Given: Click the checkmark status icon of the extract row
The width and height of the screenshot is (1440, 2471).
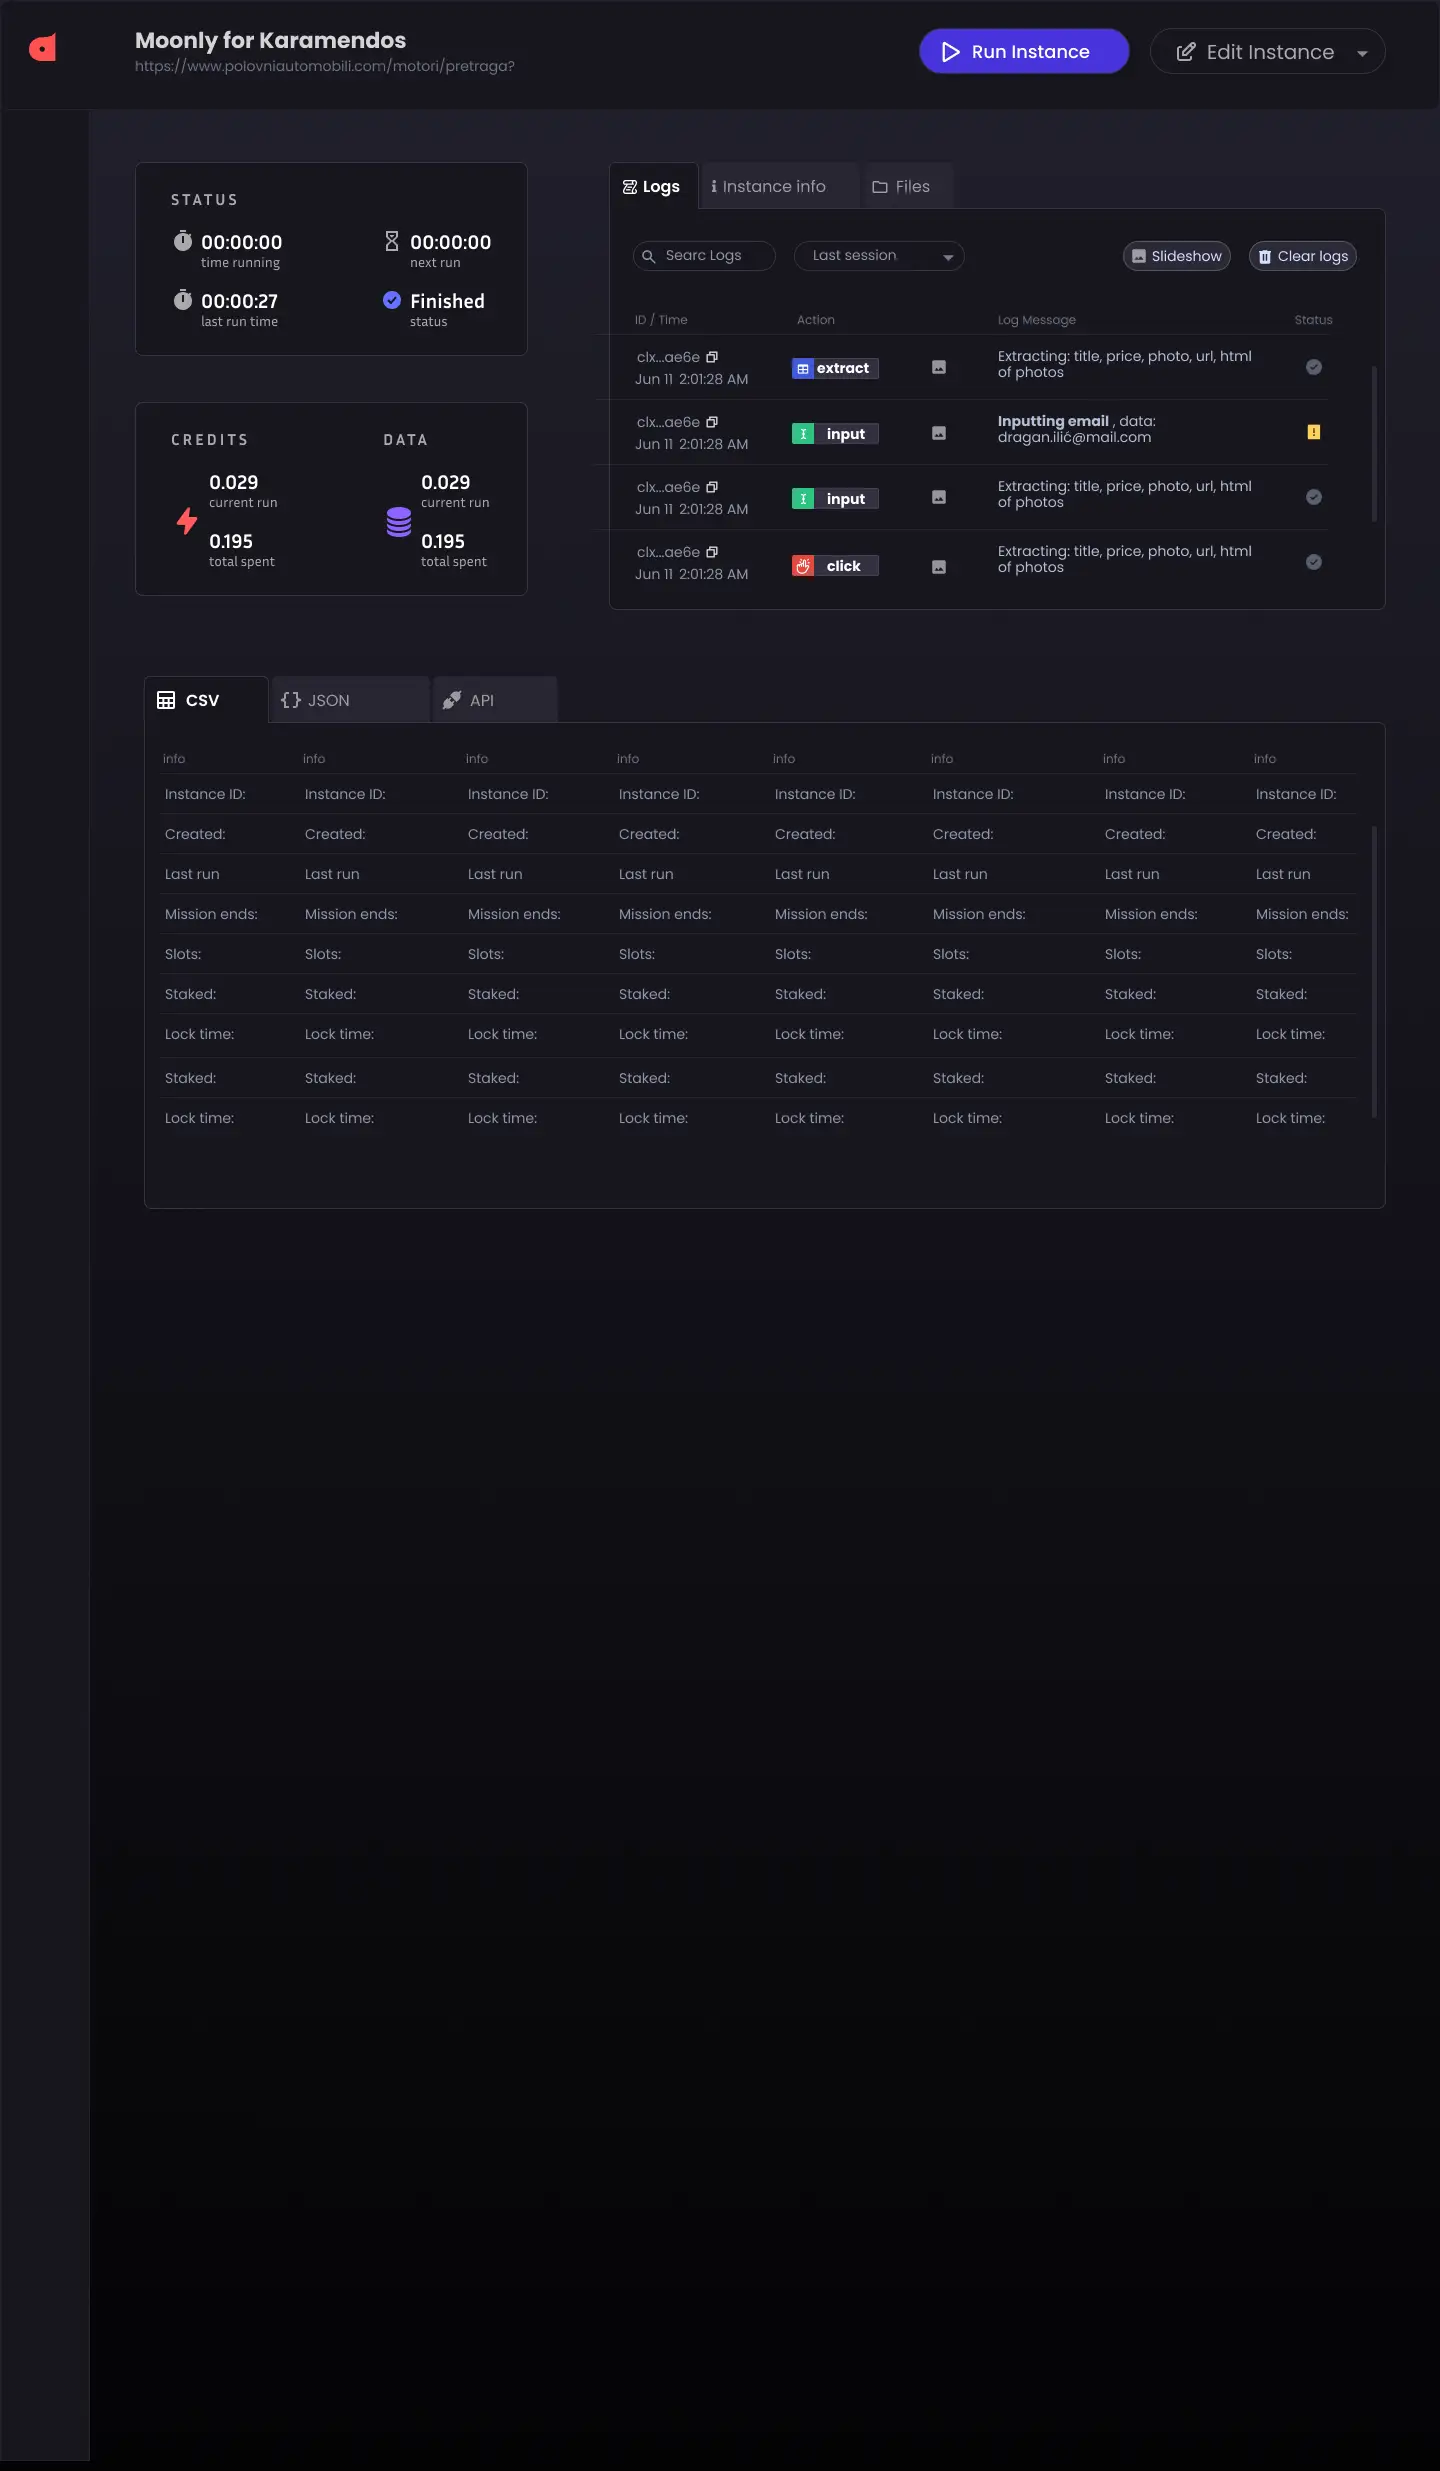Looking at the screenshot, I should pos(1314,367).
